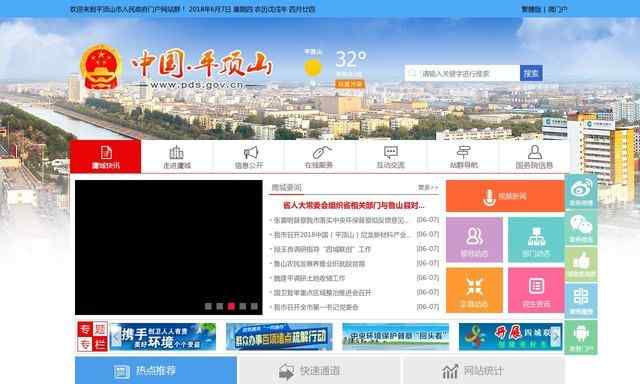Open the red headline 省人大常委会组织省相关部门
Viewport: 640px width, 384px height.
click(353, 206)
